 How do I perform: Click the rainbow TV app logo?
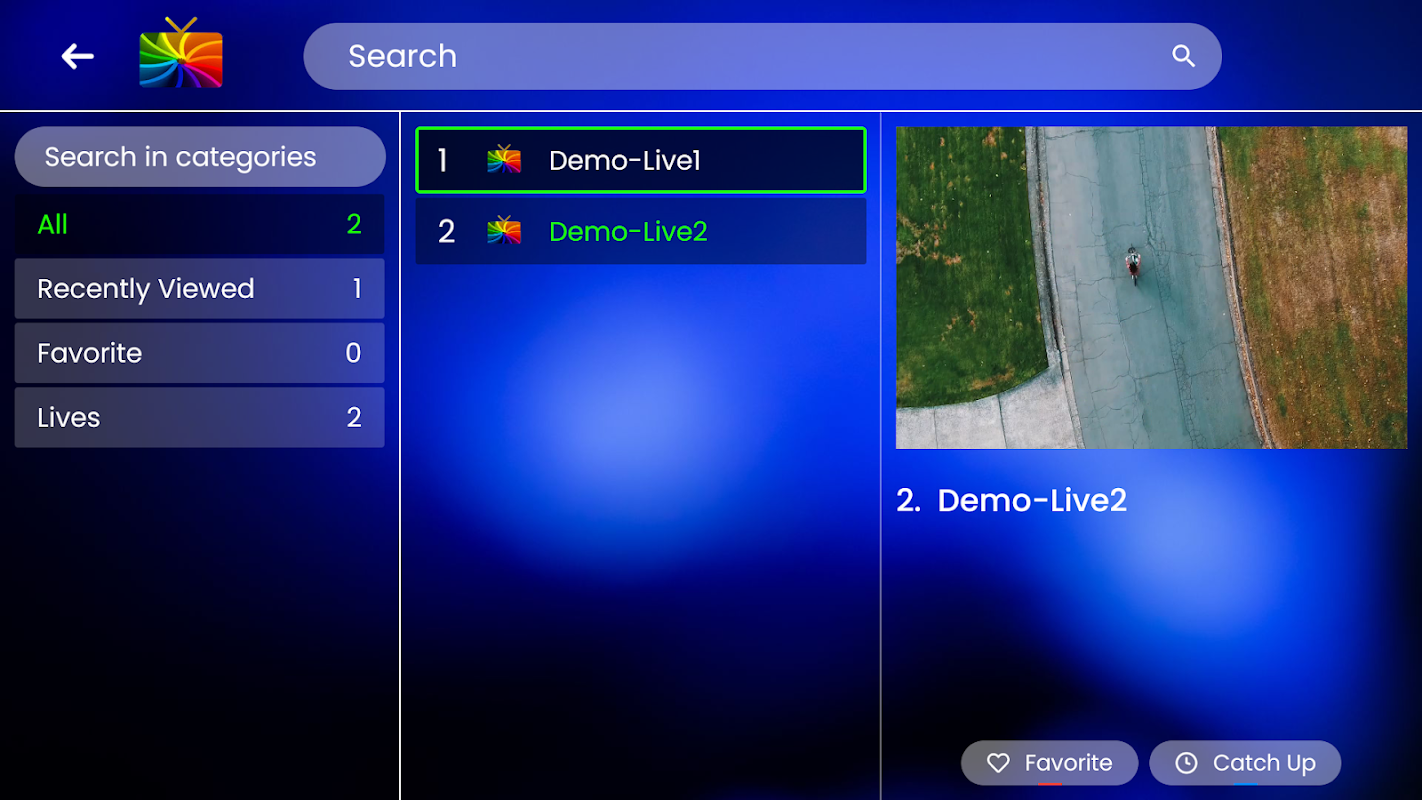click(x=181, y=53)
